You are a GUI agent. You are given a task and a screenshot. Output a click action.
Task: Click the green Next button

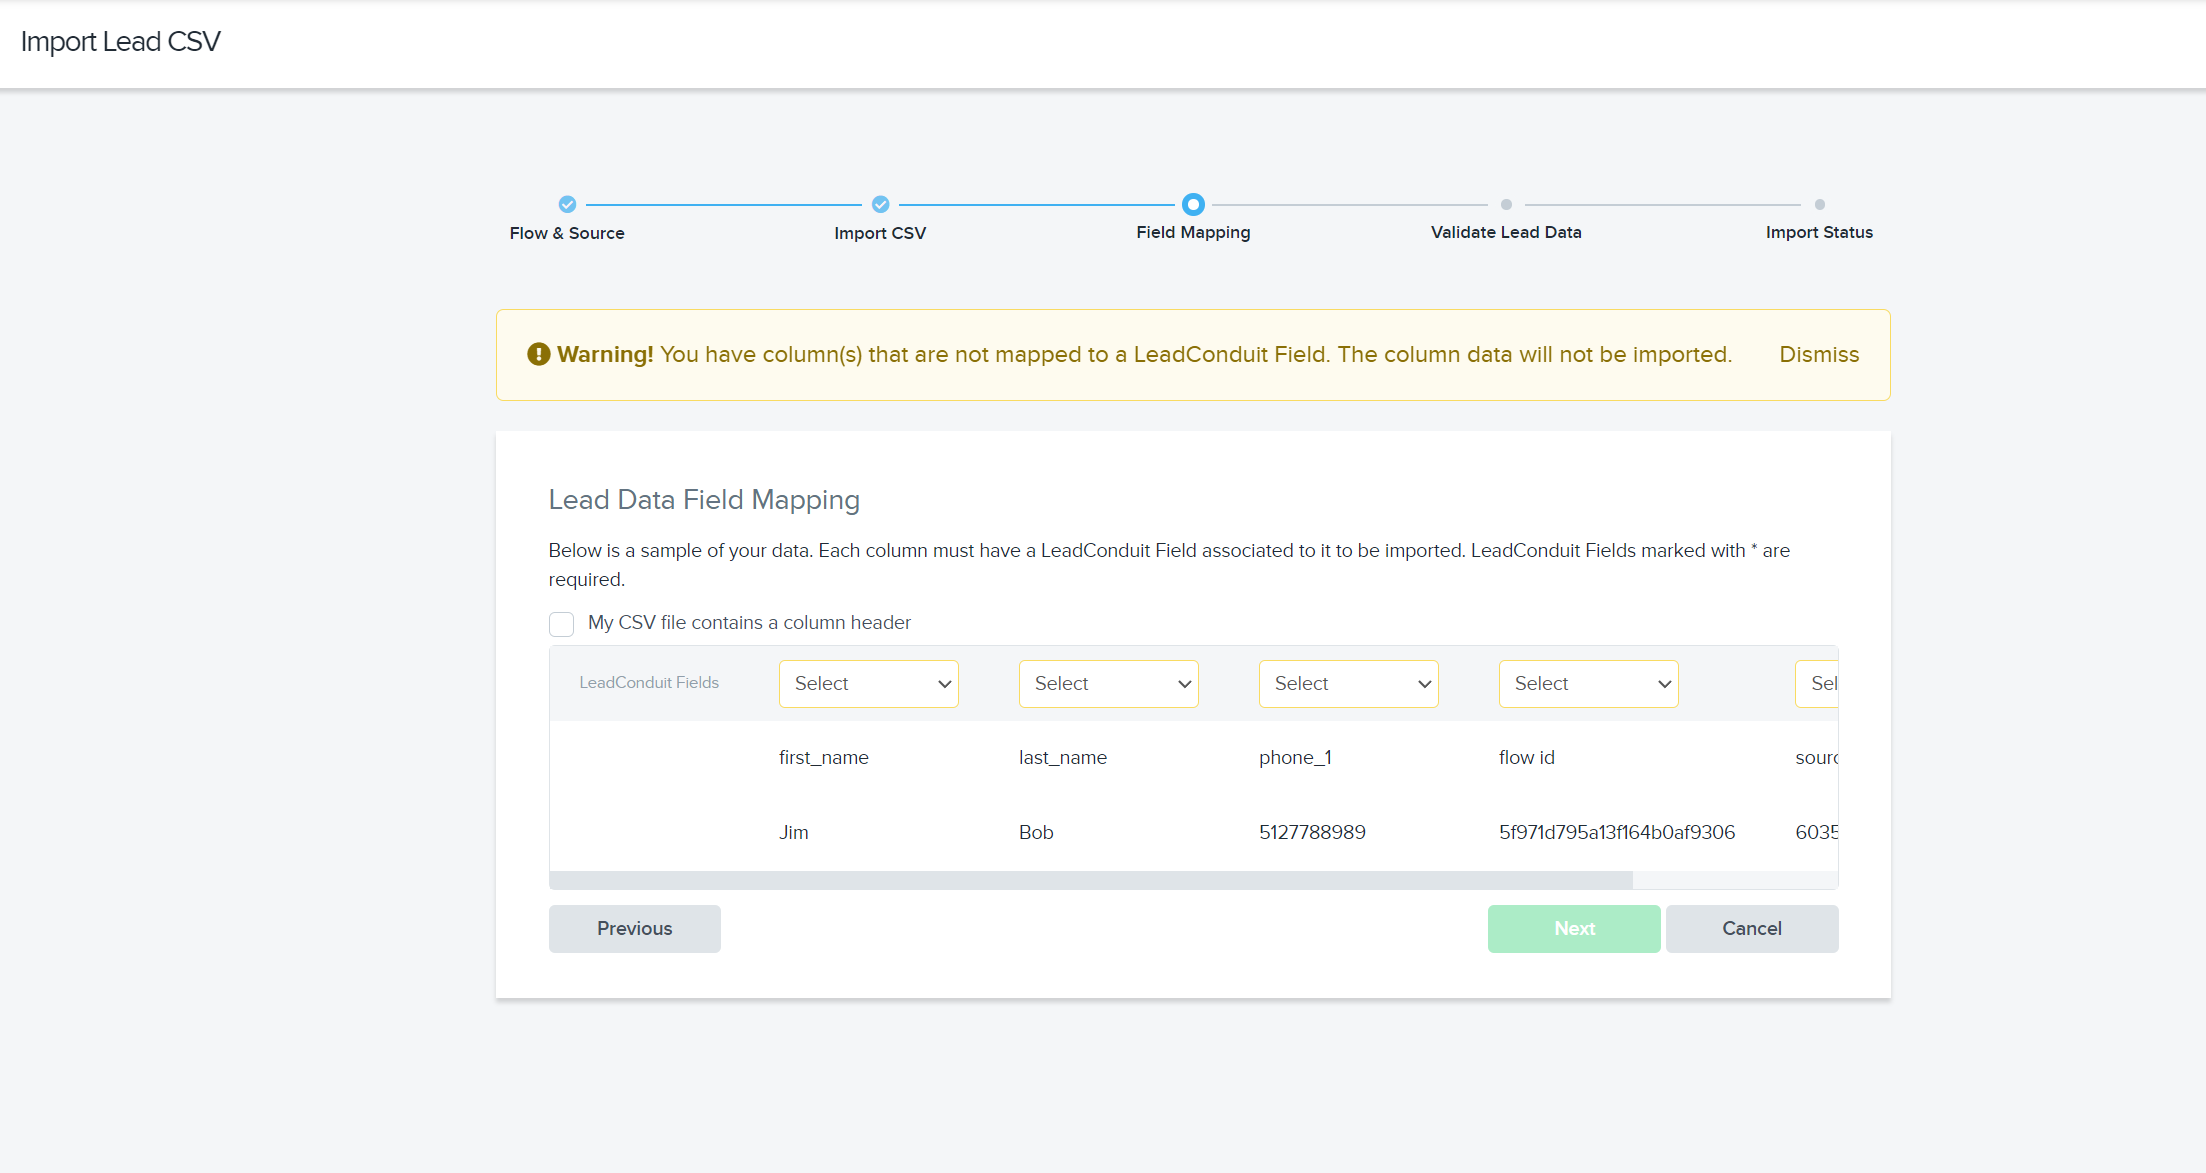point(1573,928)
